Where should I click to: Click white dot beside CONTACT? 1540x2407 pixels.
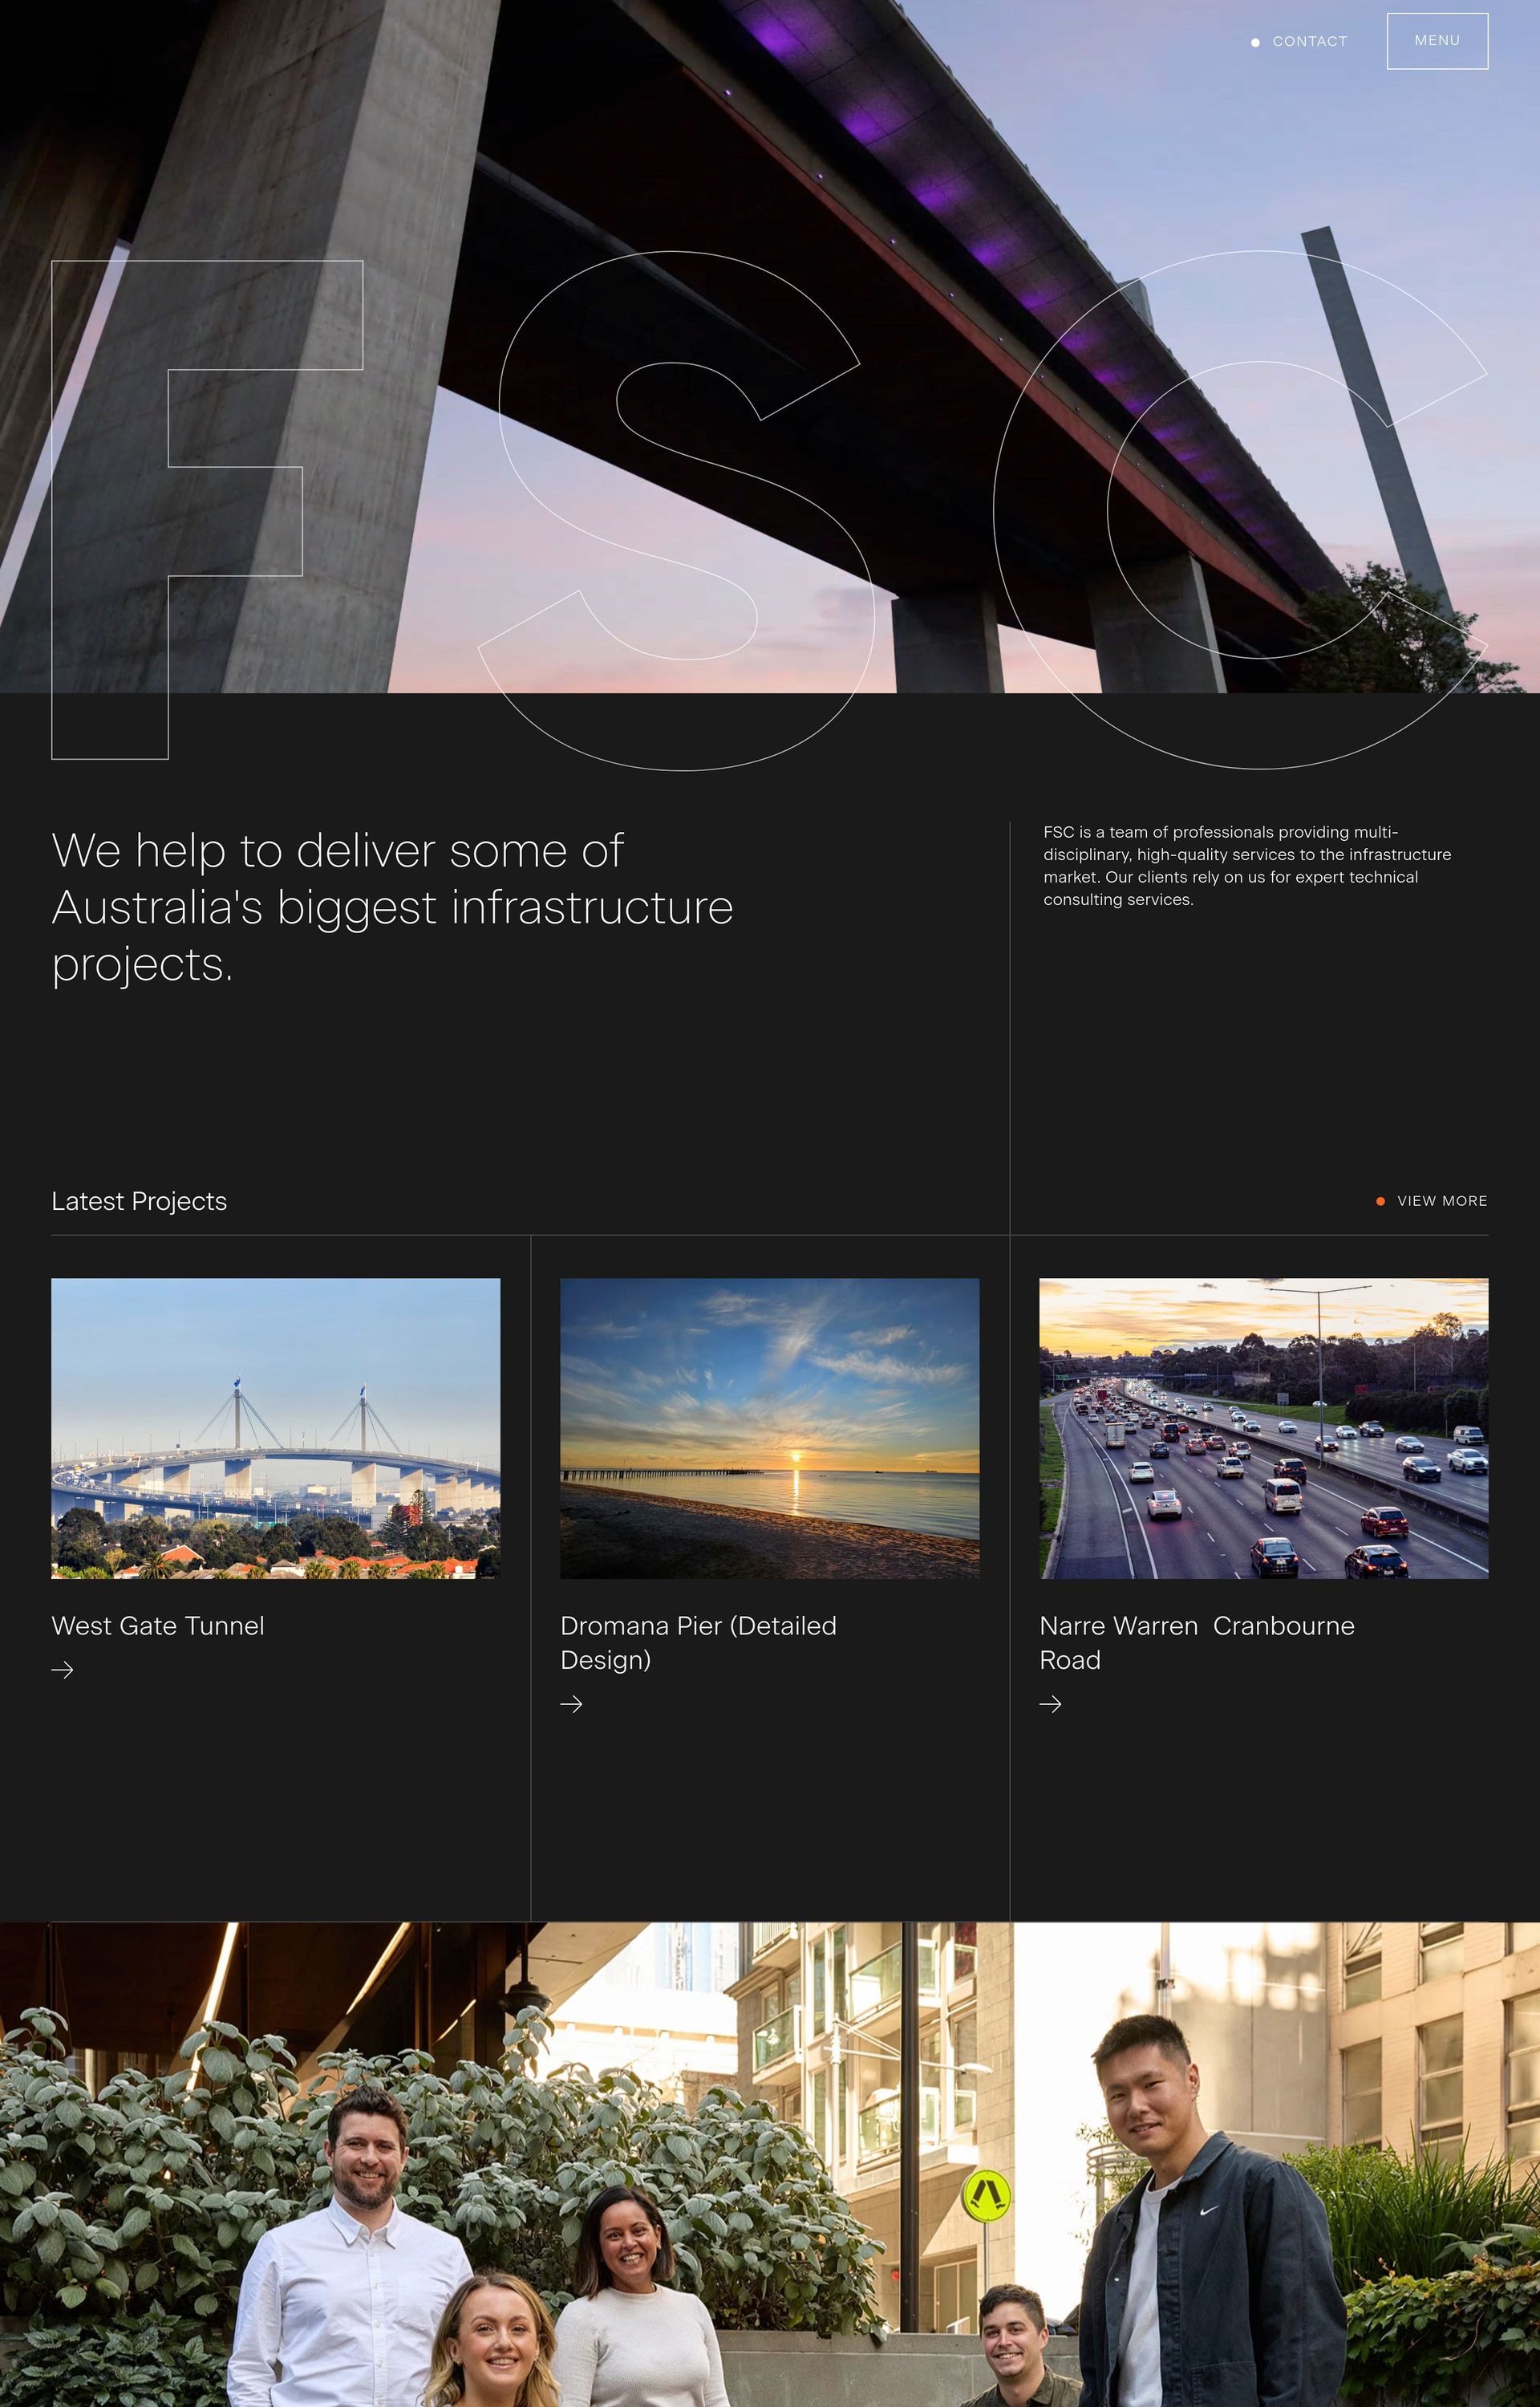(x=1255, y=42)
